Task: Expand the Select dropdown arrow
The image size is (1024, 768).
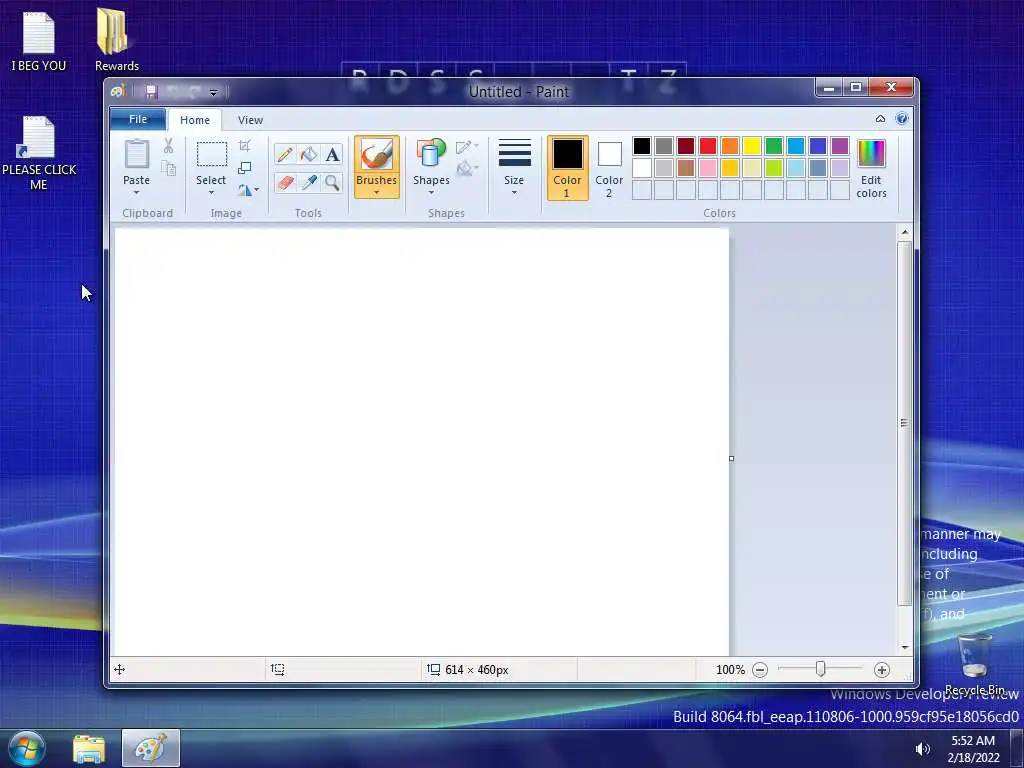Action: [212, 193]
